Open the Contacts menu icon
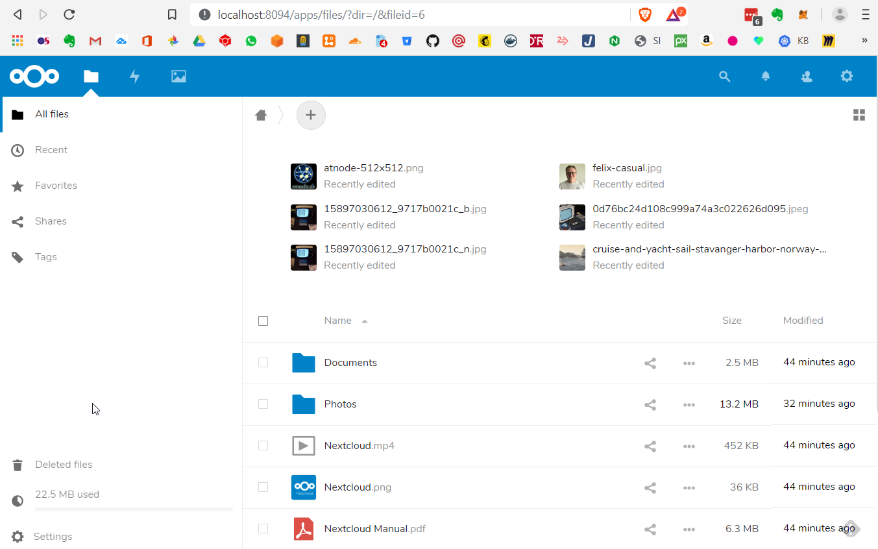The height and width of the screenshot is (549, 878). click(x=807, y=76)
